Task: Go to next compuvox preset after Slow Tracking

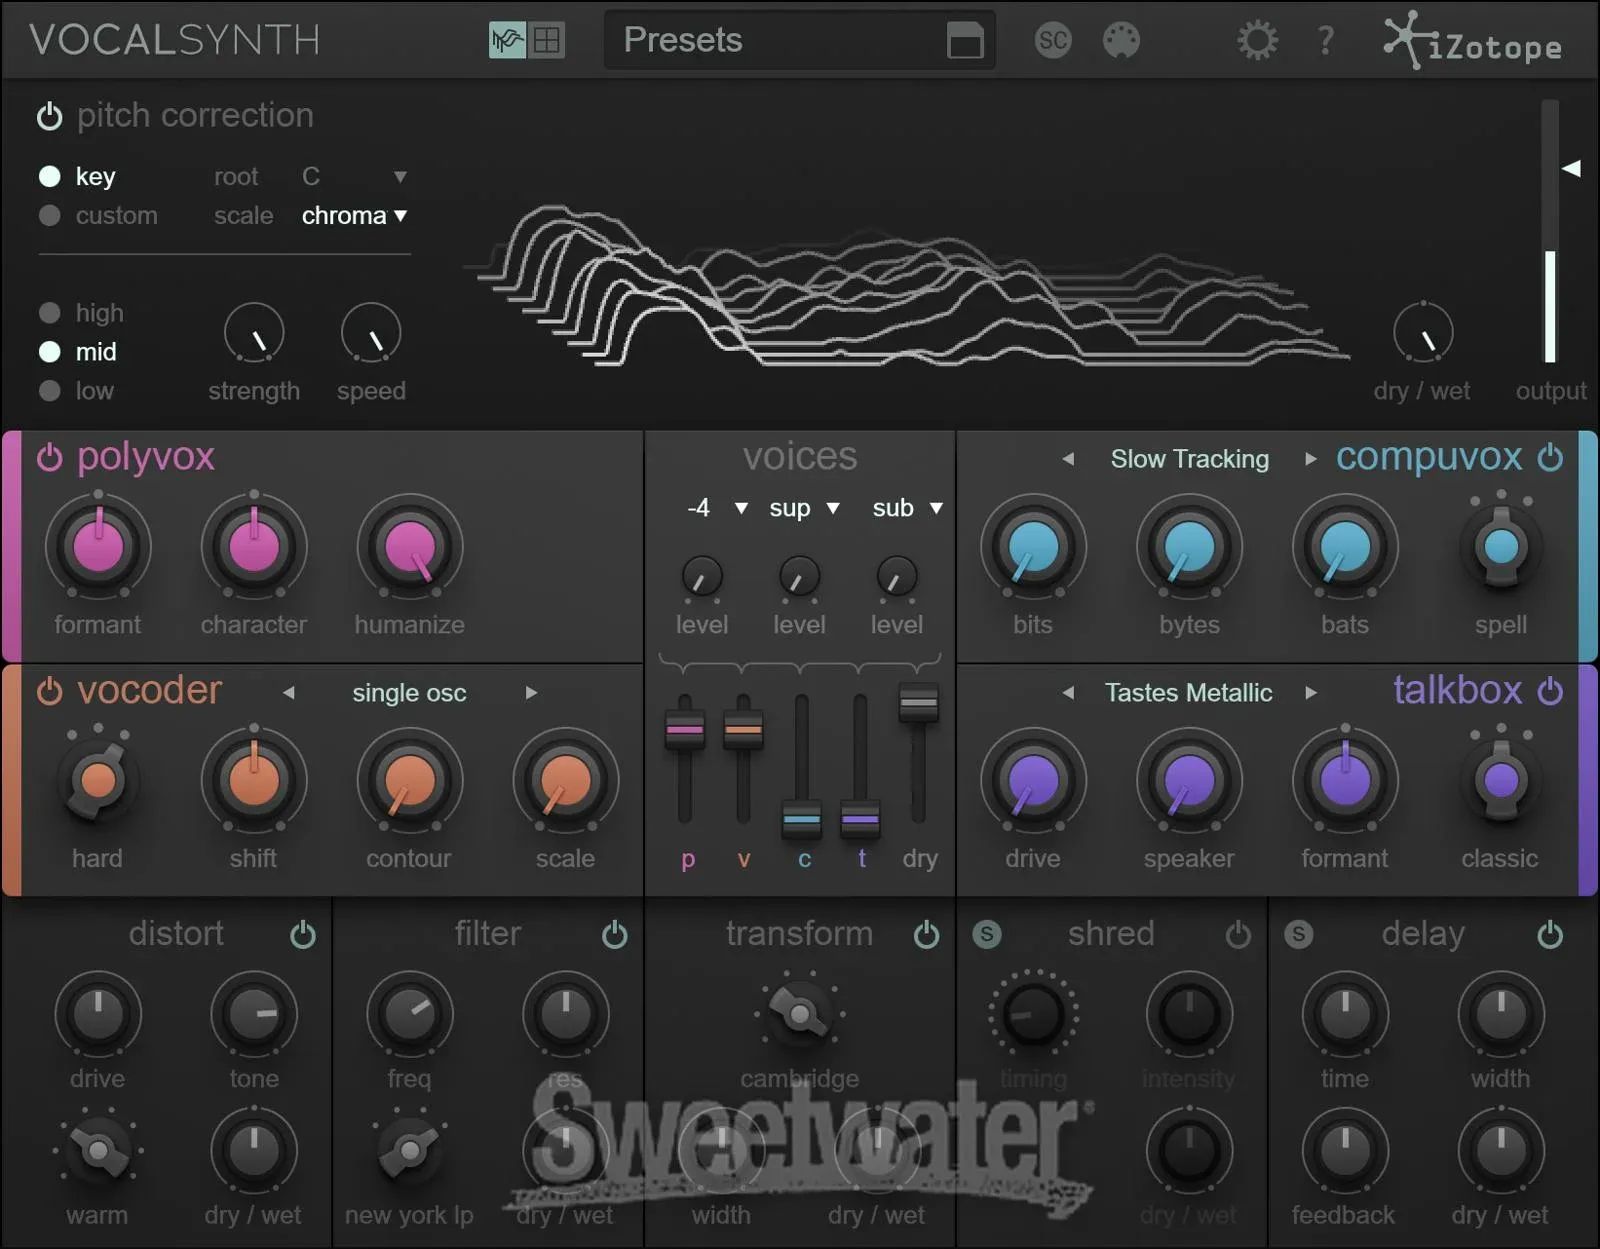Action: pyautogui.click(x=1310, y=459)
